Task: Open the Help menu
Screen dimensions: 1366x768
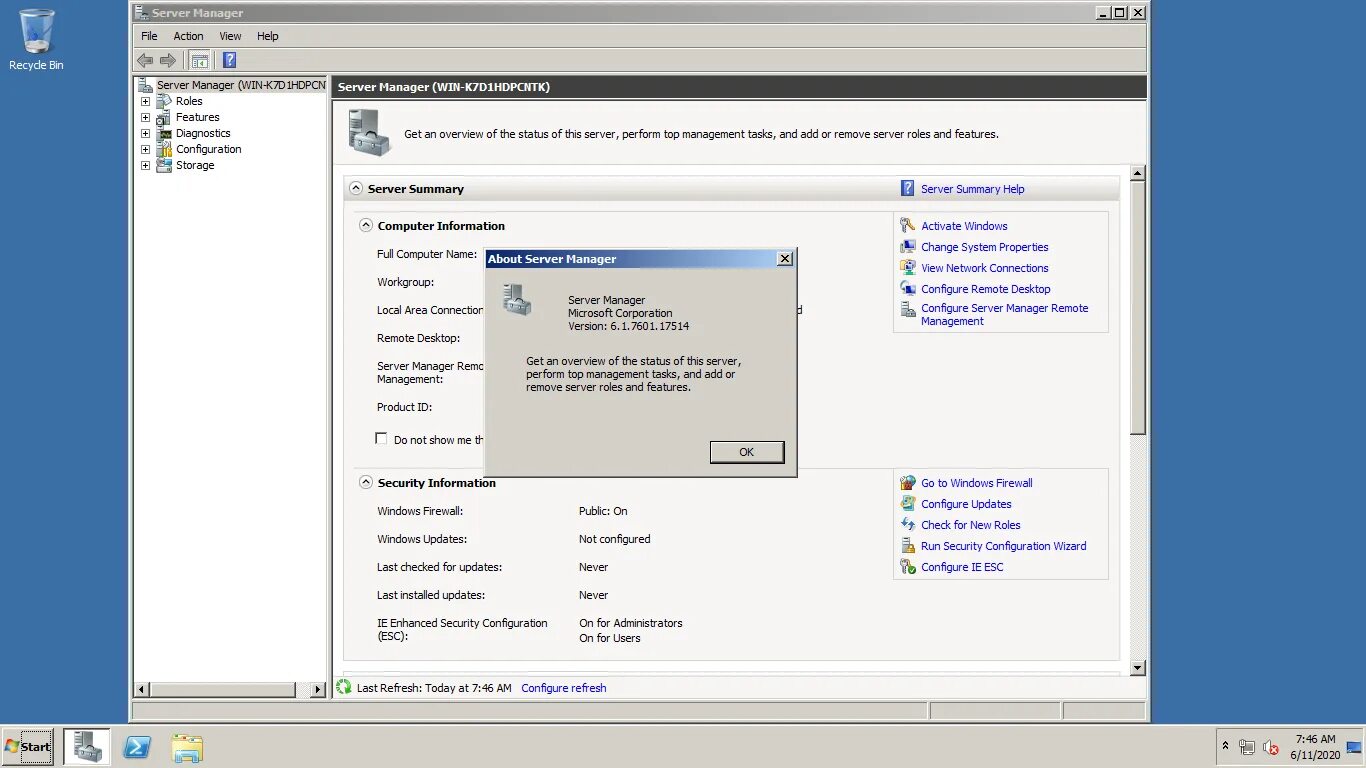Action: point(267,36)
